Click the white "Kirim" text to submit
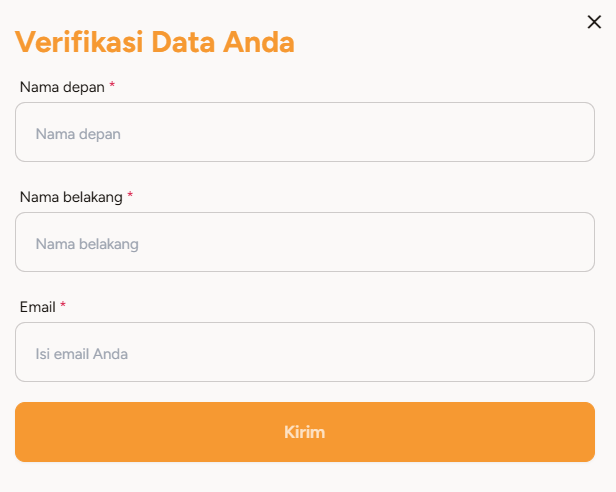 [x=304, y=432]
